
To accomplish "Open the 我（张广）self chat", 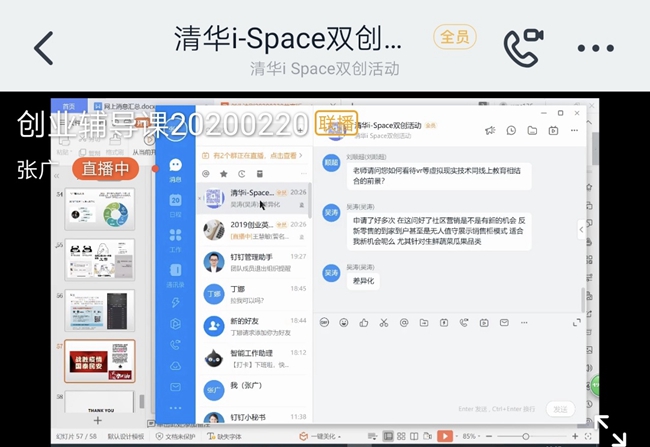I will (254, 390).
